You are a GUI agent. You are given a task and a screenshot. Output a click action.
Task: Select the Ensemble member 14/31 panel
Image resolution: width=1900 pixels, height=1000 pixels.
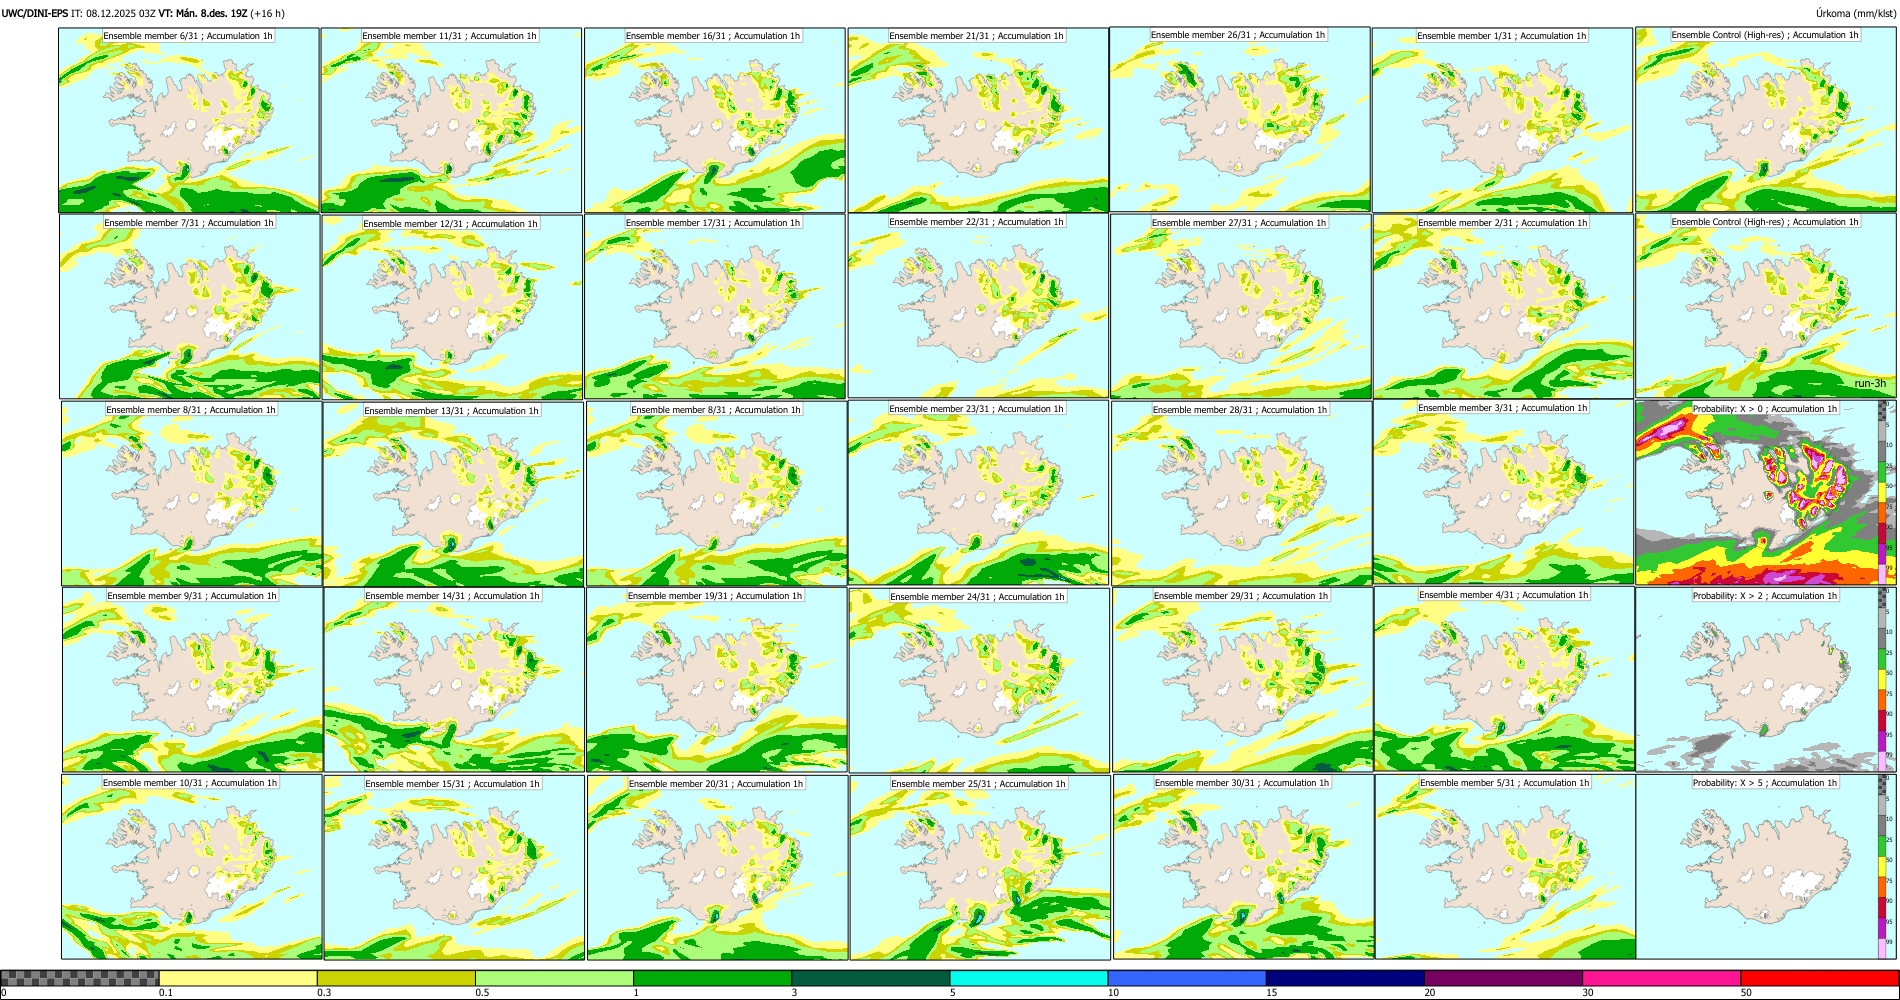pos(454,680)
